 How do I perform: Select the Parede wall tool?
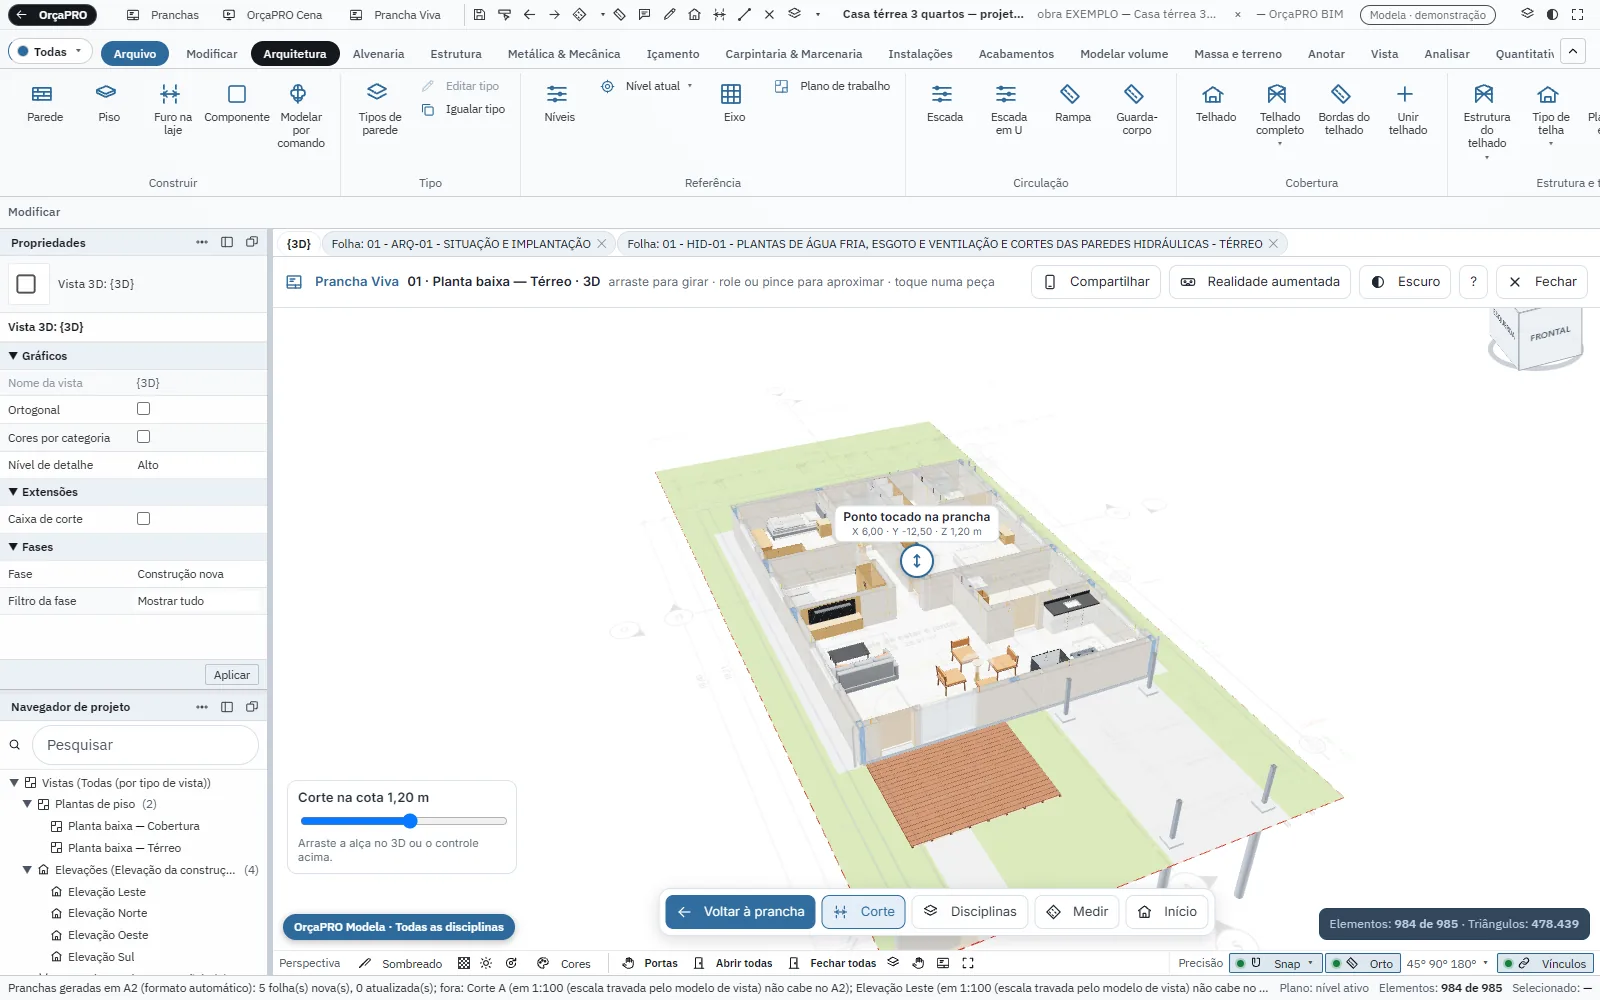[x=45, y=104]
